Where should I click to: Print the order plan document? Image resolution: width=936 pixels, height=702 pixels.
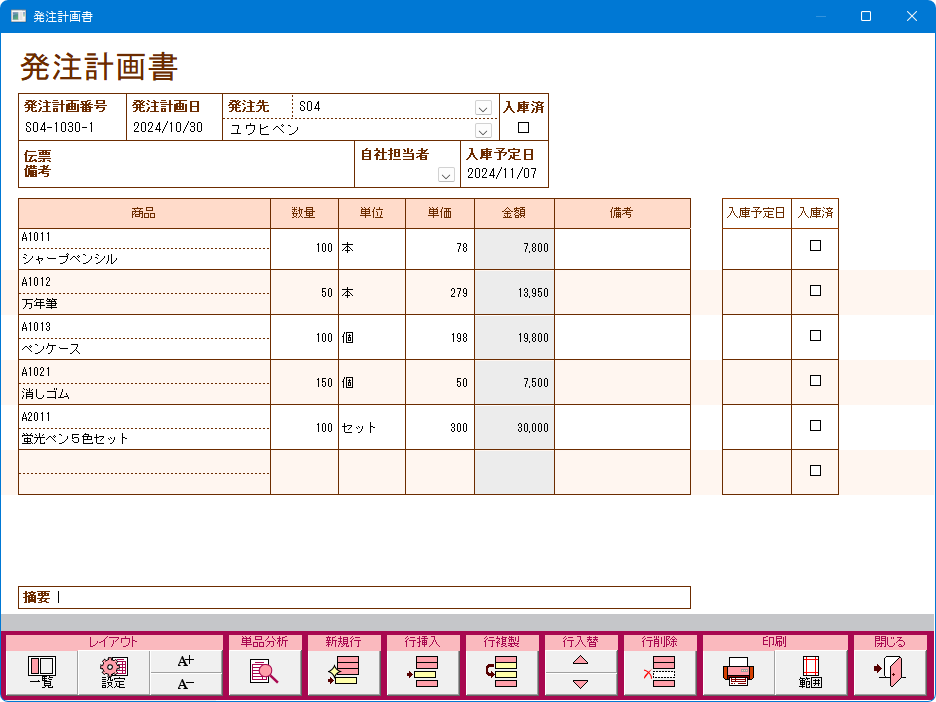click(738, 672)
